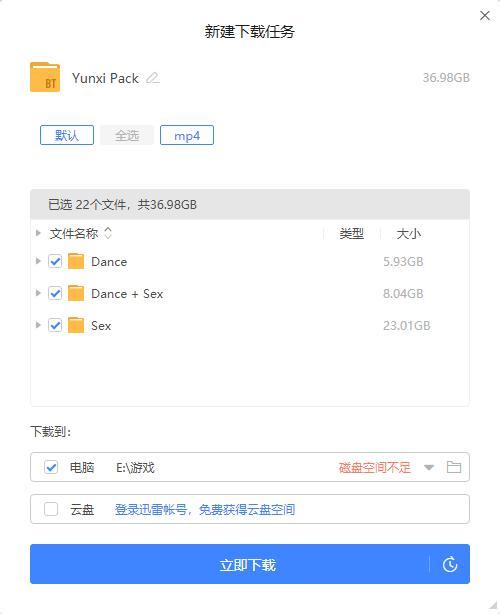Viewport: 500px width, 614px height.
Task: Click the scheduled download clock icon
Action: click(x=450, y=564)
